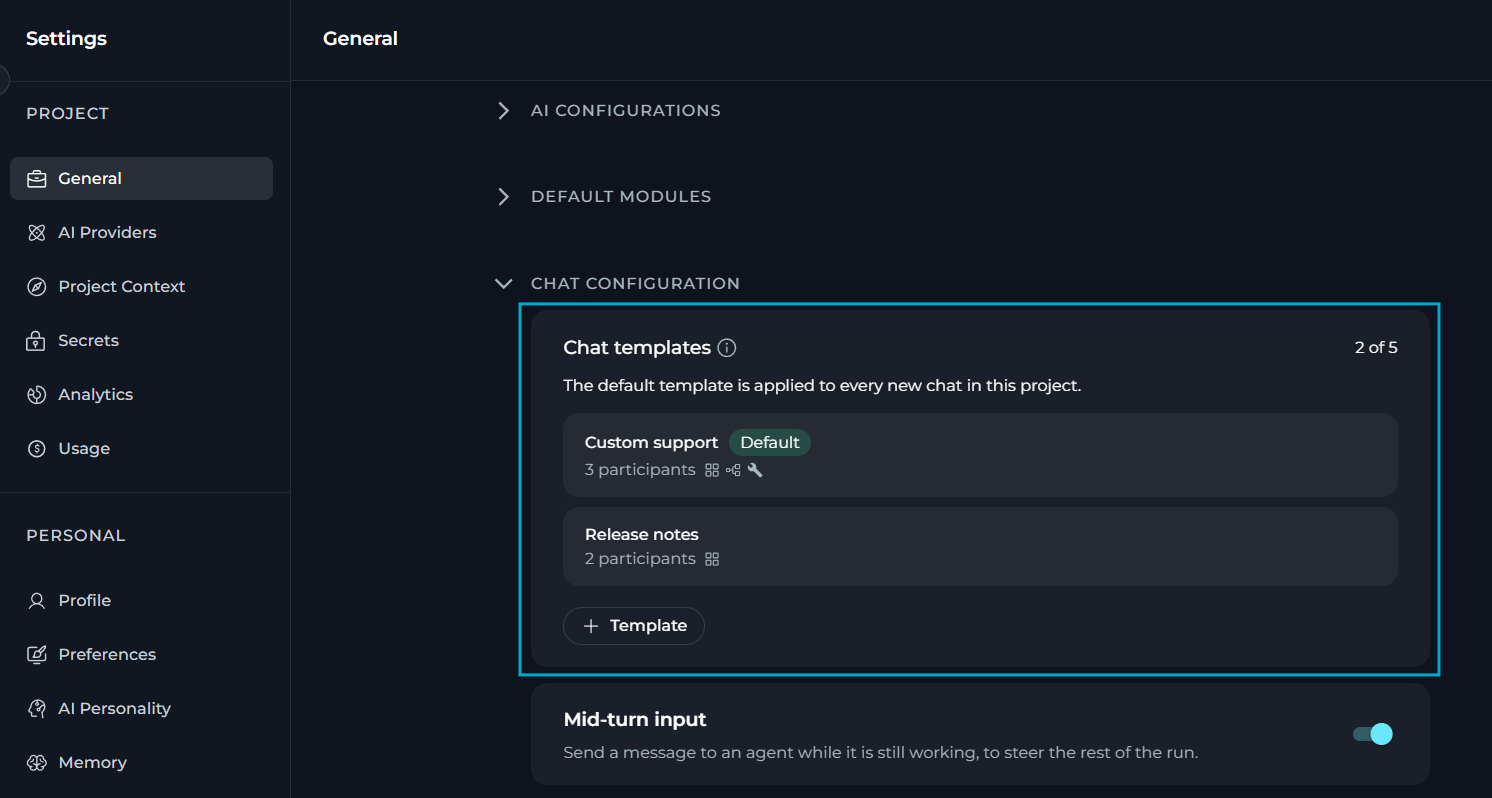Click the Analytics chart icon
This screenshot has width=1492, height=798.
(37, 395)
